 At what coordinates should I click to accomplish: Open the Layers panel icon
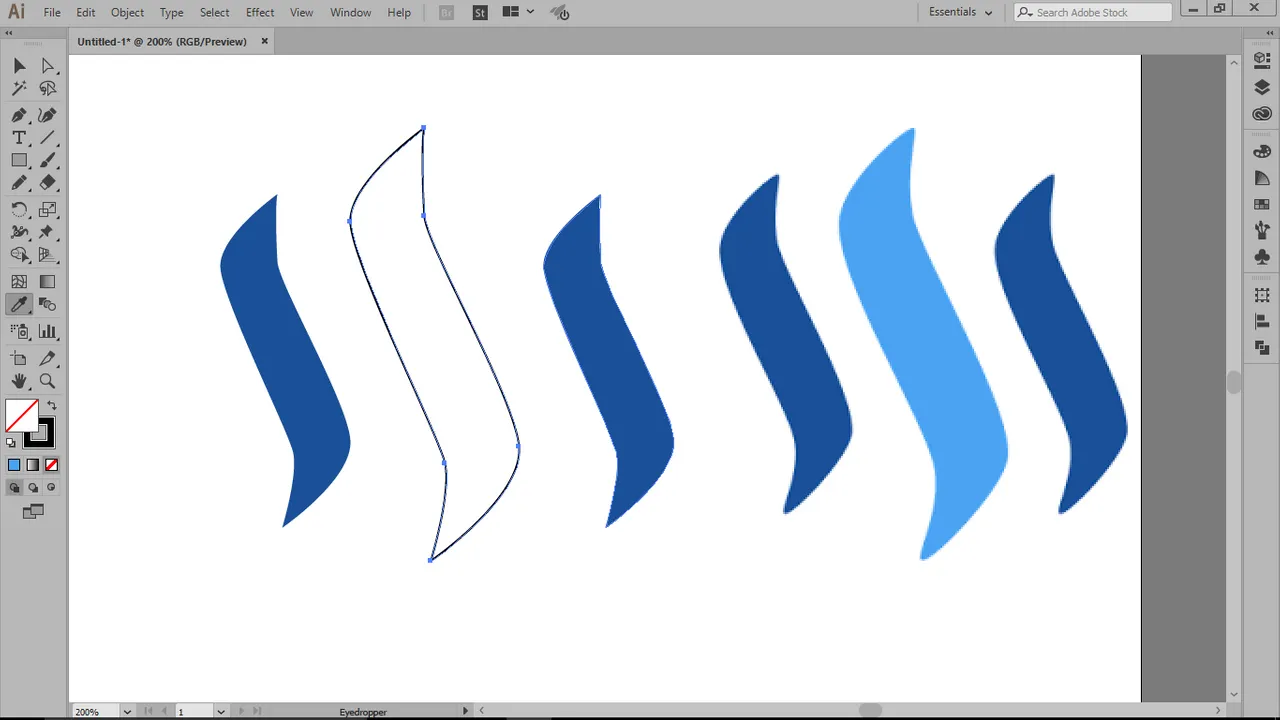click(x=1262, y=87)
